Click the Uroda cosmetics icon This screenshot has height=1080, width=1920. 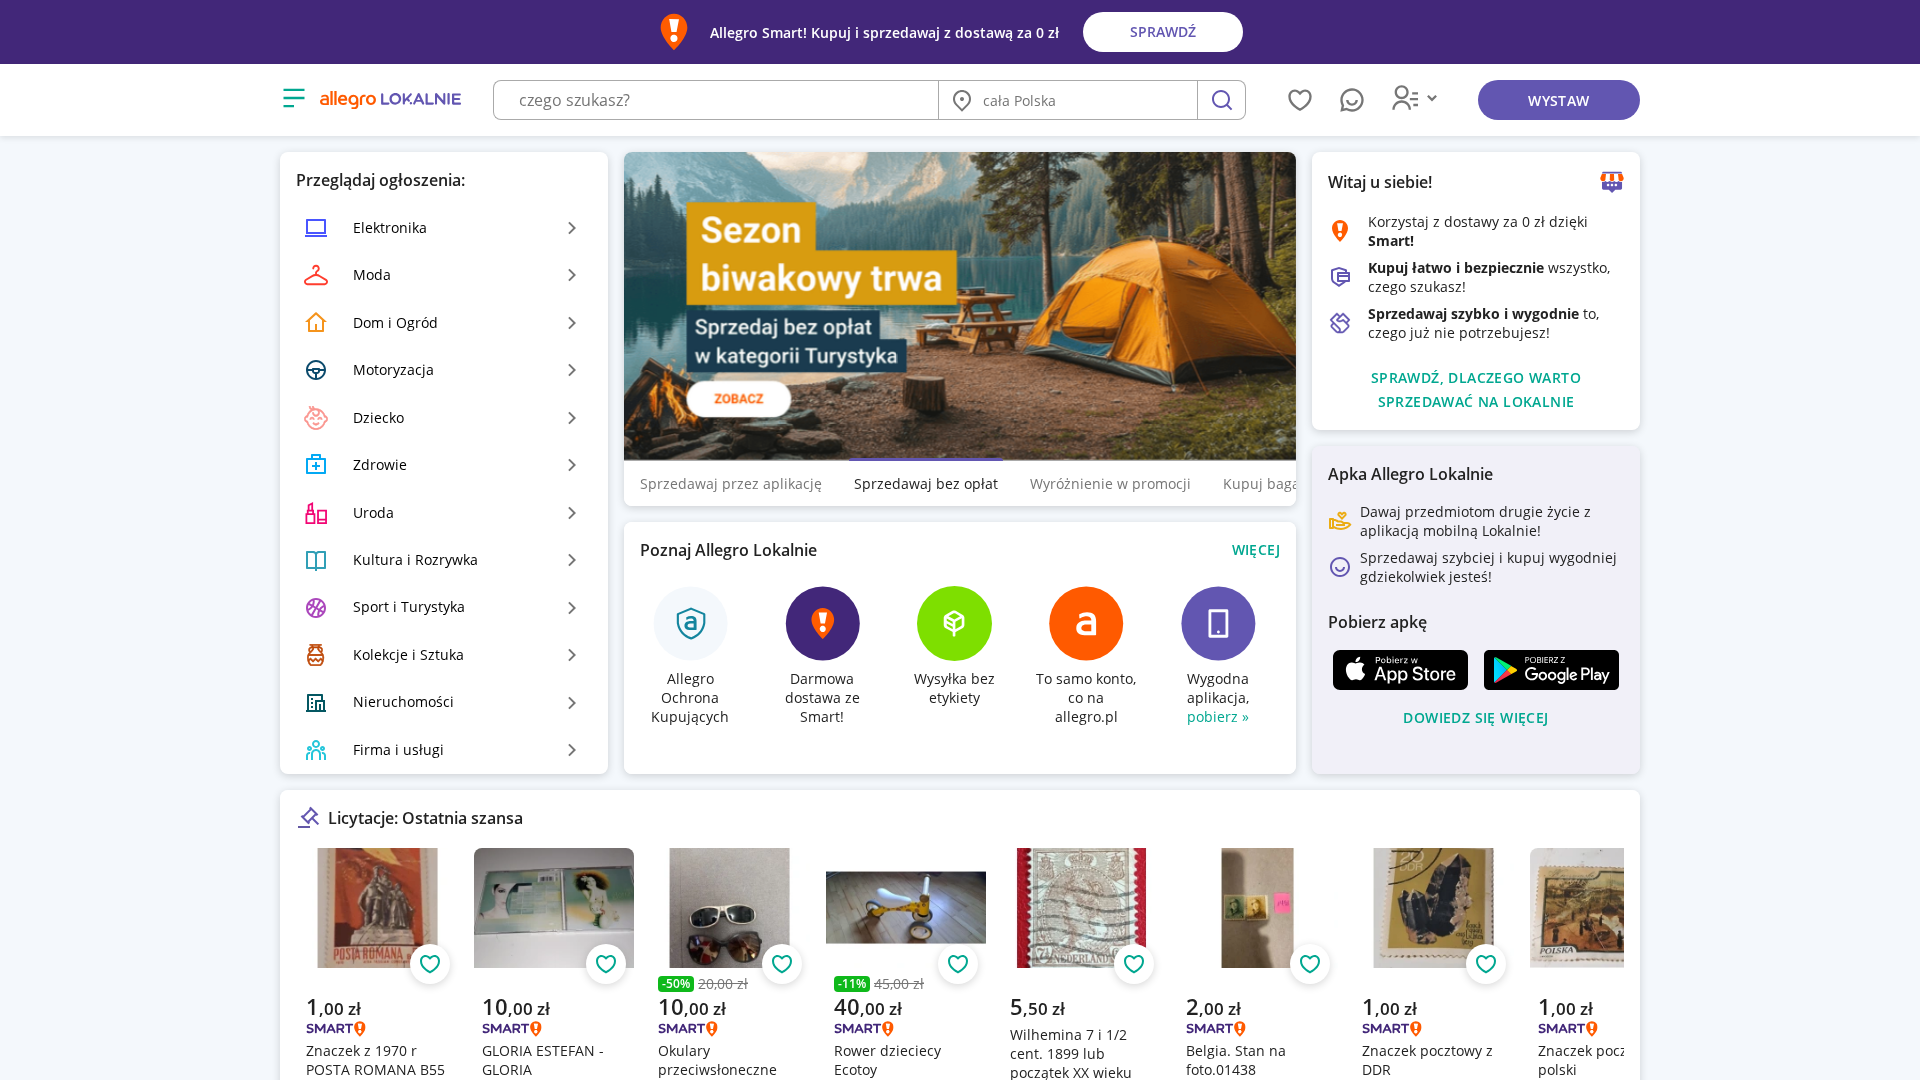(x=316, y=513)
